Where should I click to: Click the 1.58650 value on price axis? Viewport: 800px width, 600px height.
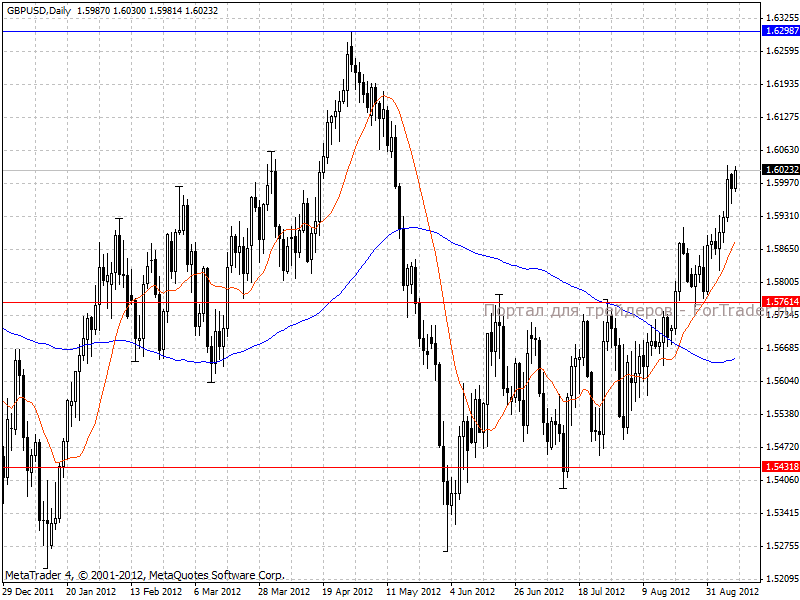[x=783, y=249]
